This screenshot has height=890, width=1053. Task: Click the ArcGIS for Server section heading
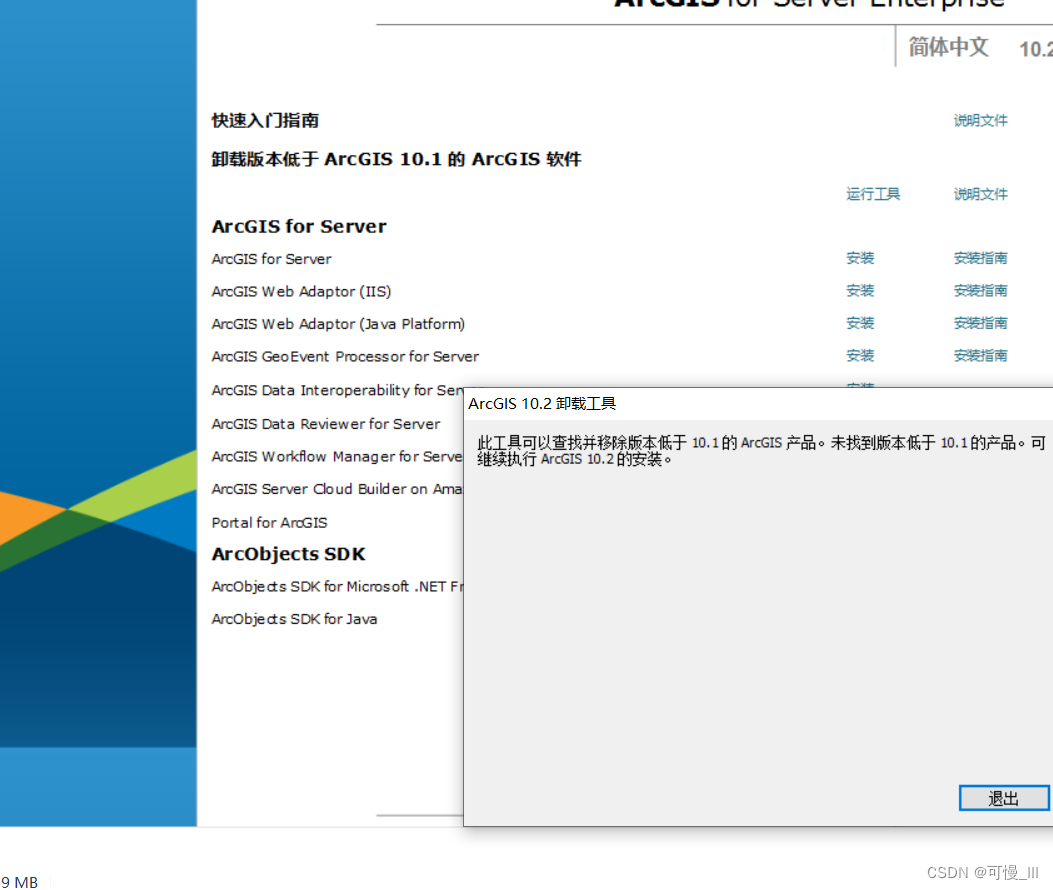tap(299, 226)
